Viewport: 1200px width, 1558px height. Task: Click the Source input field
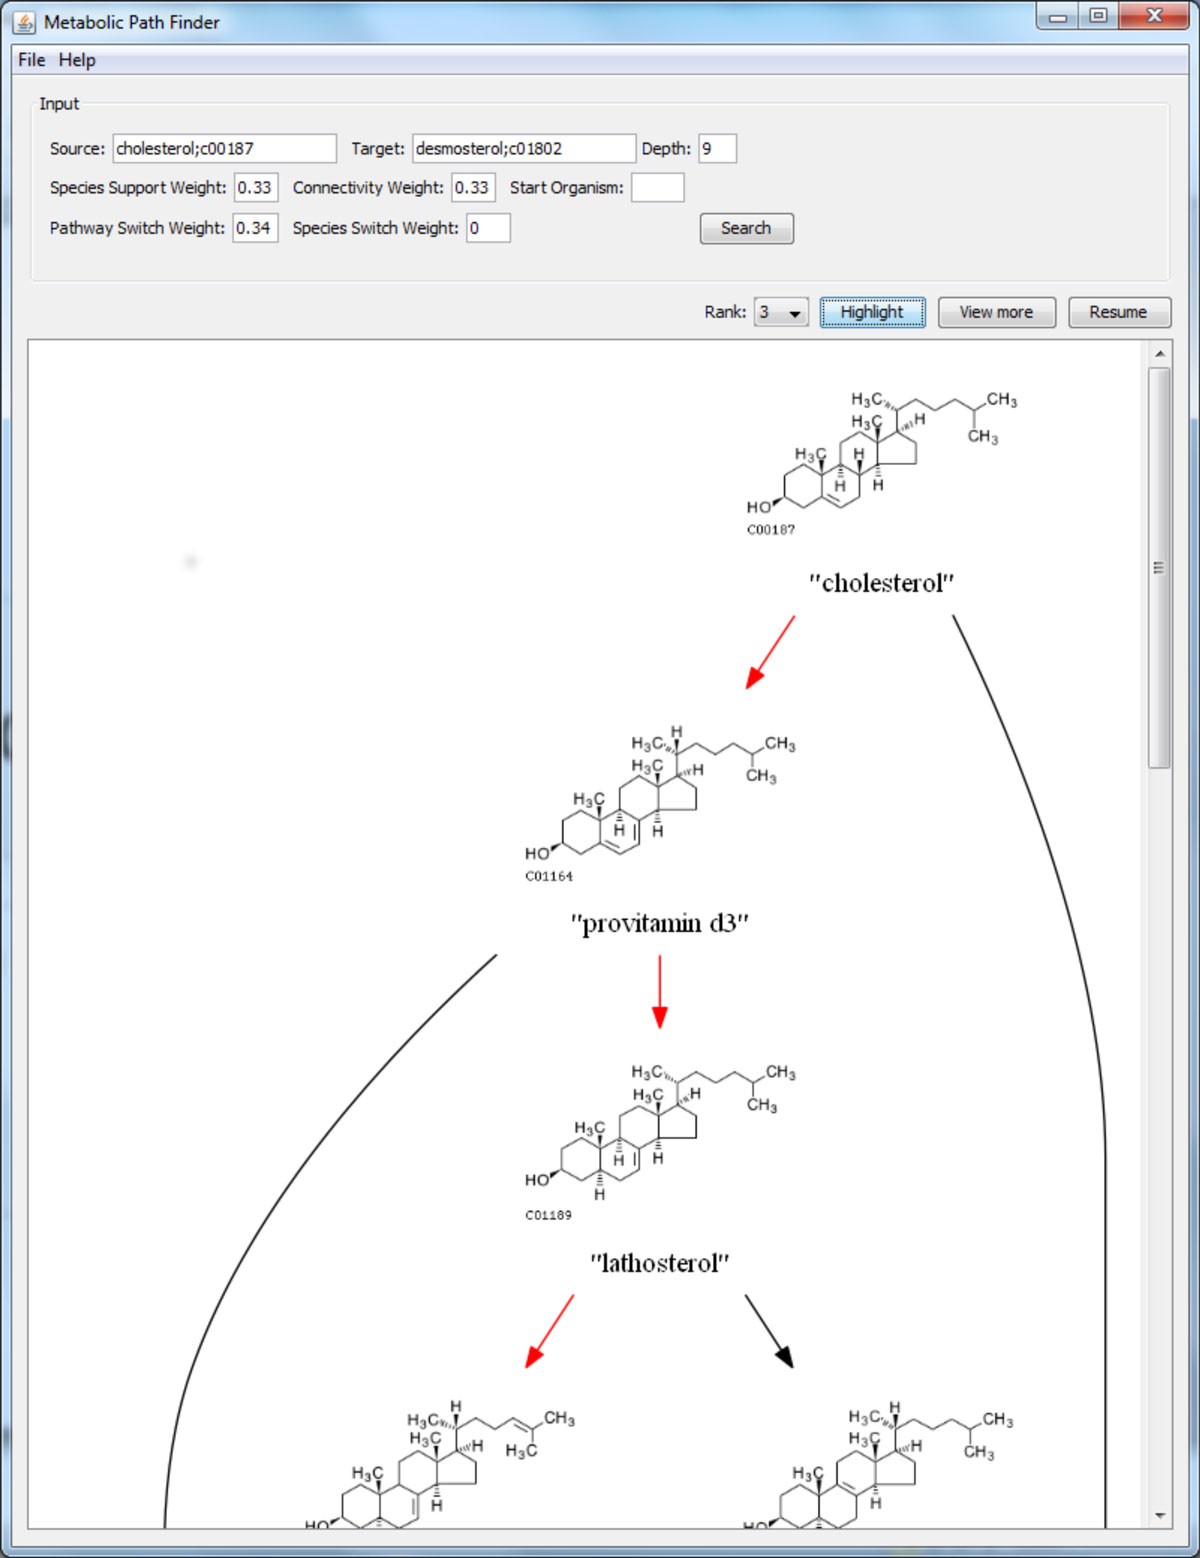point(224,148)
